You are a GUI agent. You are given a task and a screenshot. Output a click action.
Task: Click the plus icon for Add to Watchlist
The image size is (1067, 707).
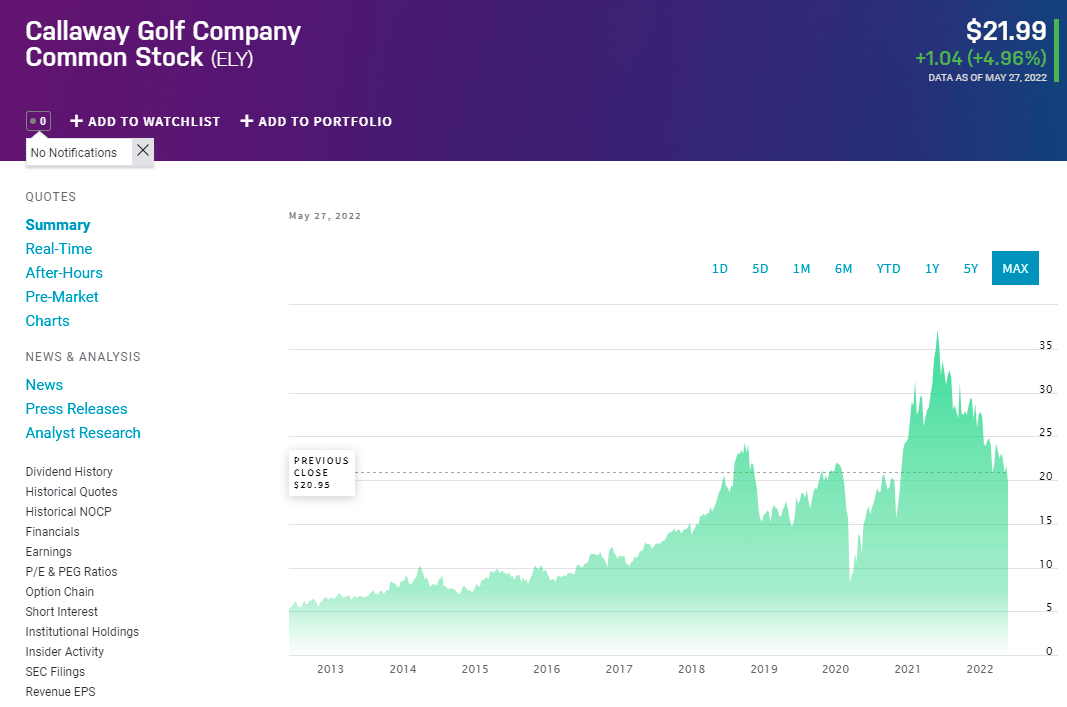click(x=76, y=121)
